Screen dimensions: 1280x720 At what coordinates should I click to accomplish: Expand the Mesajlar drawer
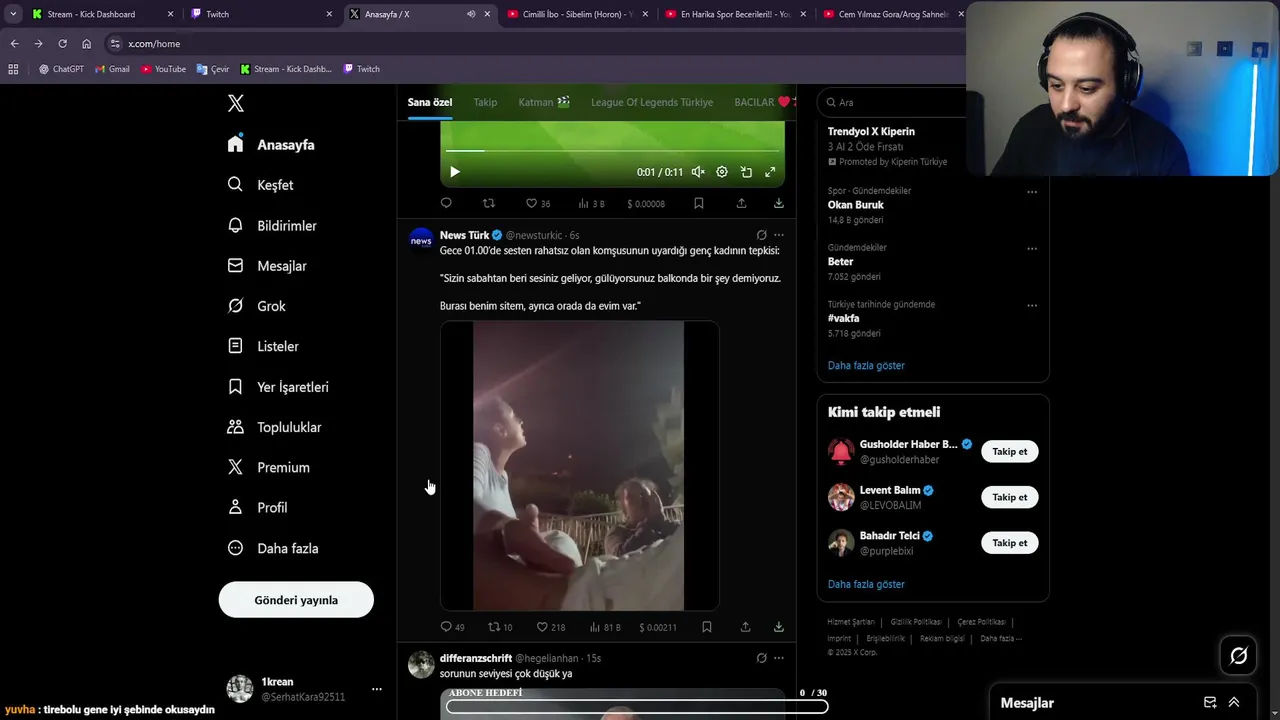coord(1234,702)
